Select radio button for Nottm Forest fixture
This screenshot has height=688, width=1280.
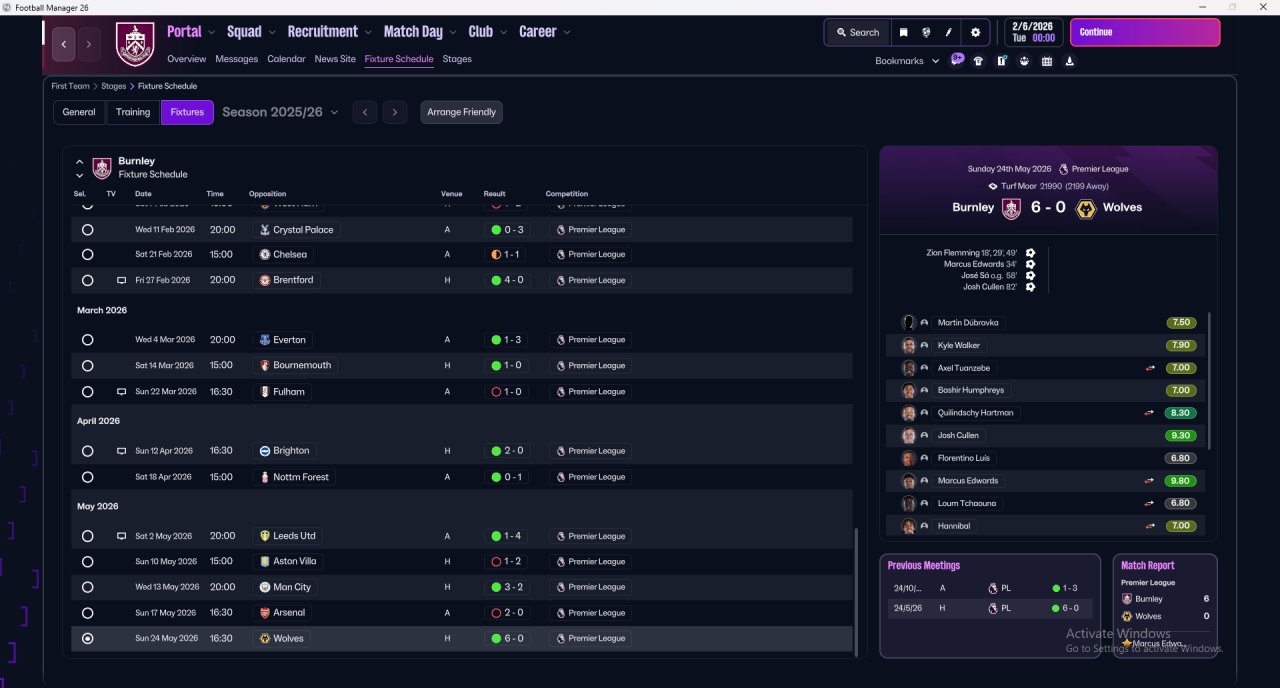pos(88,477)
